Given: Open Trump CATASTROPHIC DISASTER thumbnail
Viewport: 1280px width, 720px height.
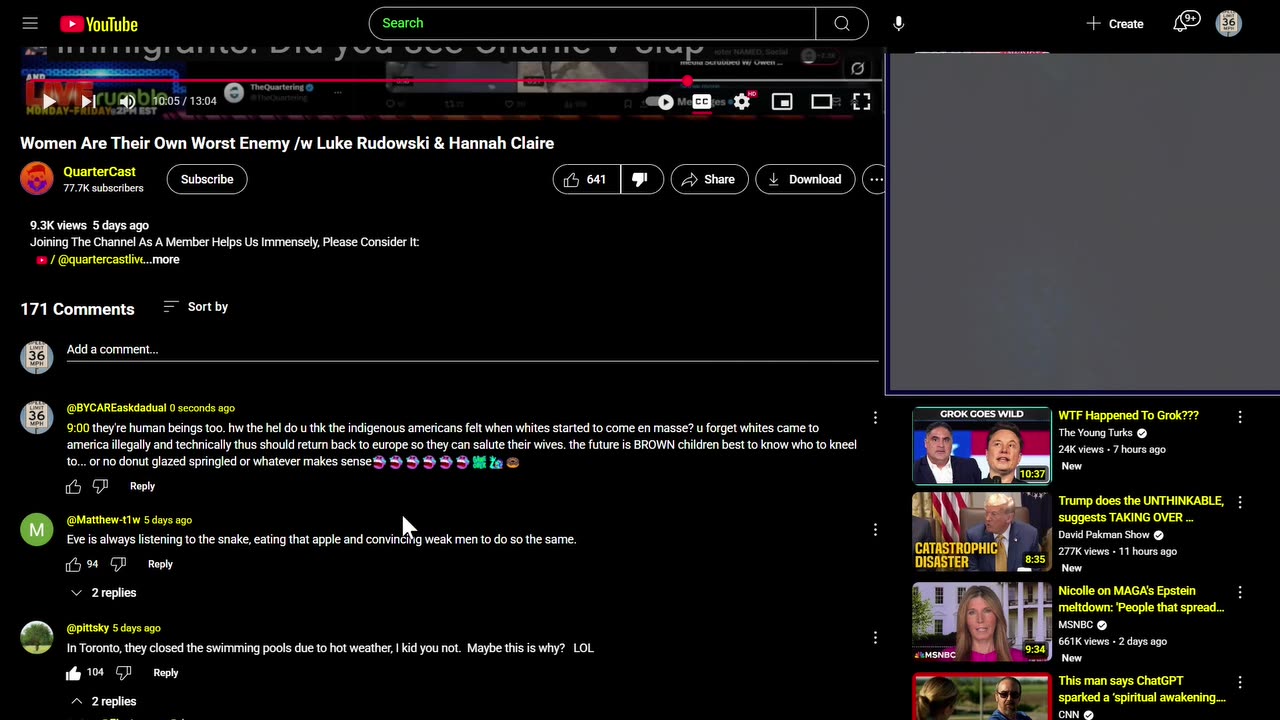Looking at the screenshot, I should click(981, 531).
